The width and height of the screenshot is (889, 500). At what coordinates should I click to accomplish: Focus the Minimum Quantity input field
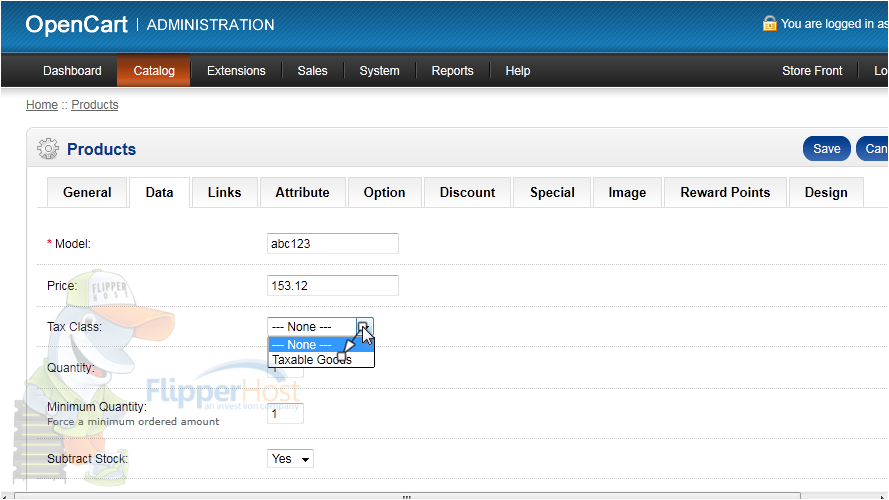[285, 413]
